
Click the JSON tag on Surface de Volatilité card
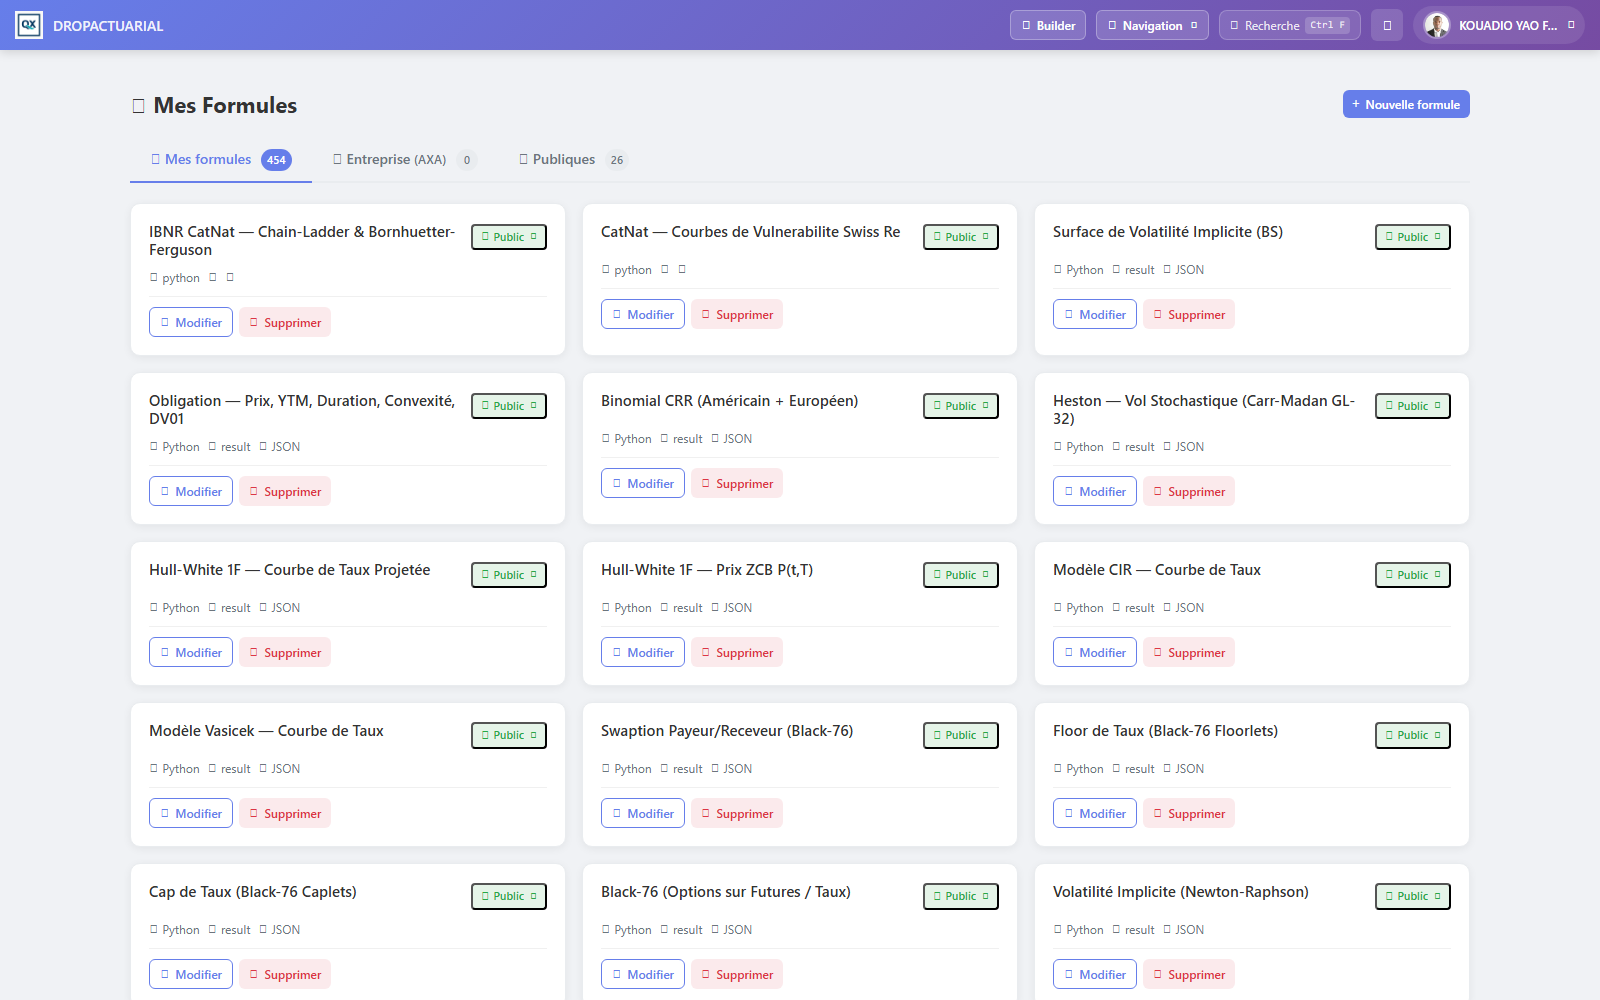pyautogui.click(x=1183, y=270)
